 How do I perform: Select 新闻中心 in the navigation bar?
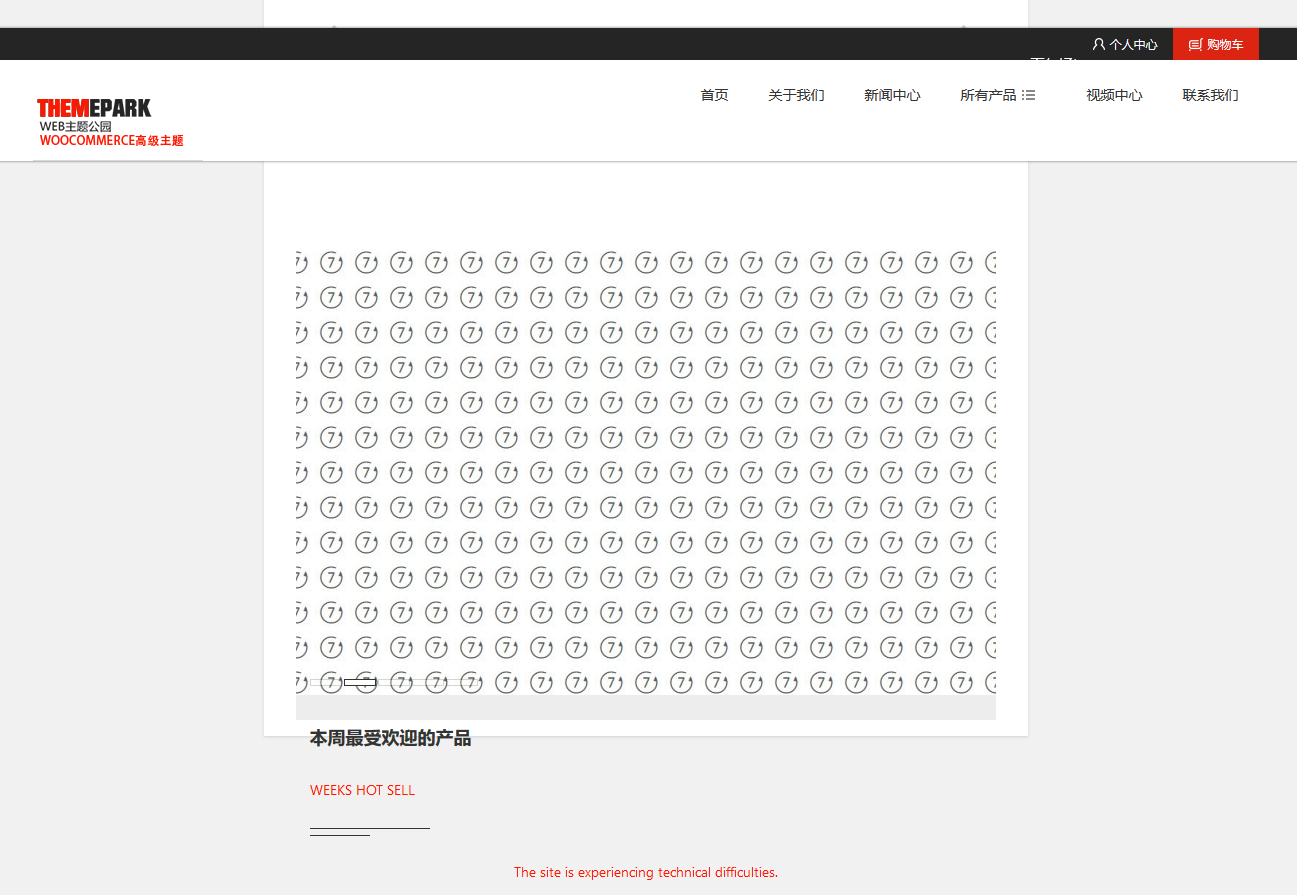point(892,95)
